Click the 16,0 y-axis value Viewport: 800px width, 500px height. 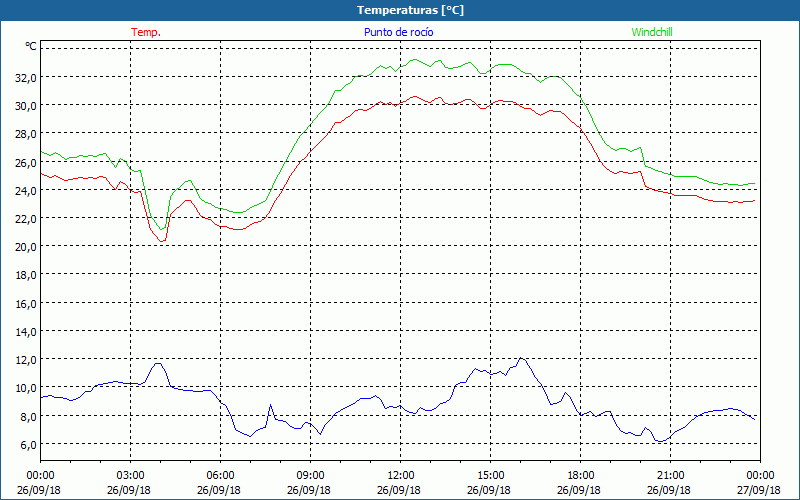(x=26, y=303)
